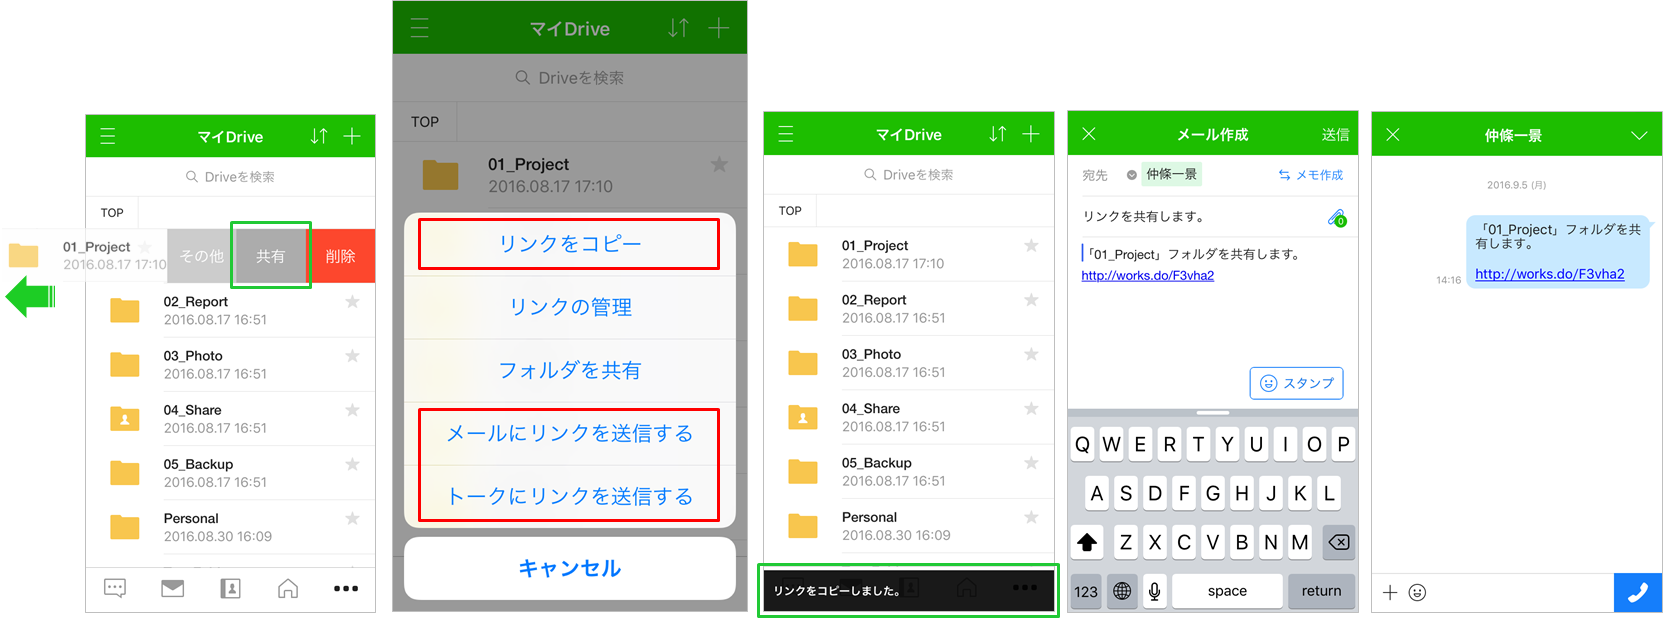This screenshot has width=1663, height=620.
Task: Open the talk (chat bubble) tab in the leftmost bottom bar
Action: (115, 588)
